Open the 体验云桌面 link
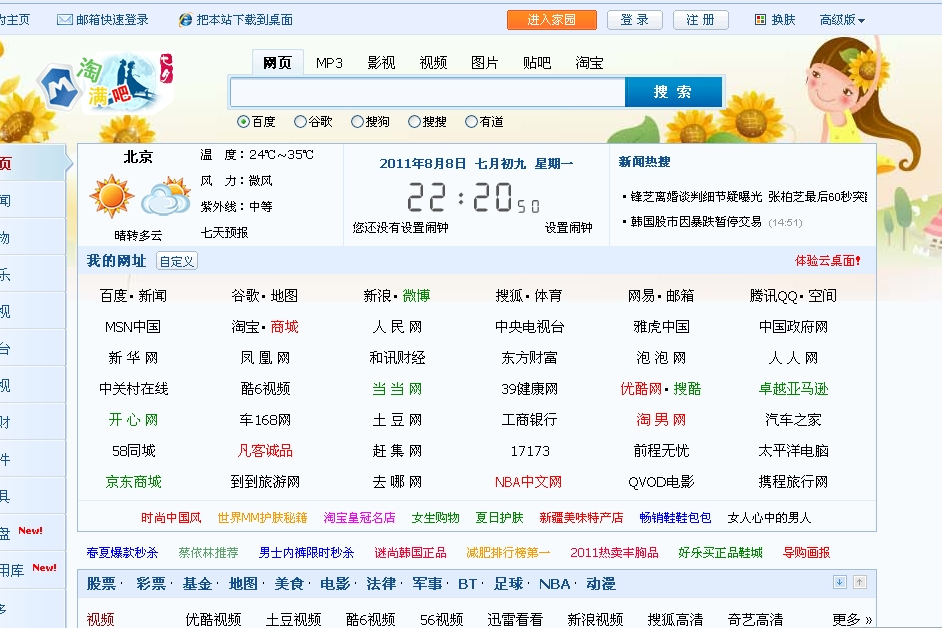Viewport: 942px width, 628px height. click(x=827, y=261)
